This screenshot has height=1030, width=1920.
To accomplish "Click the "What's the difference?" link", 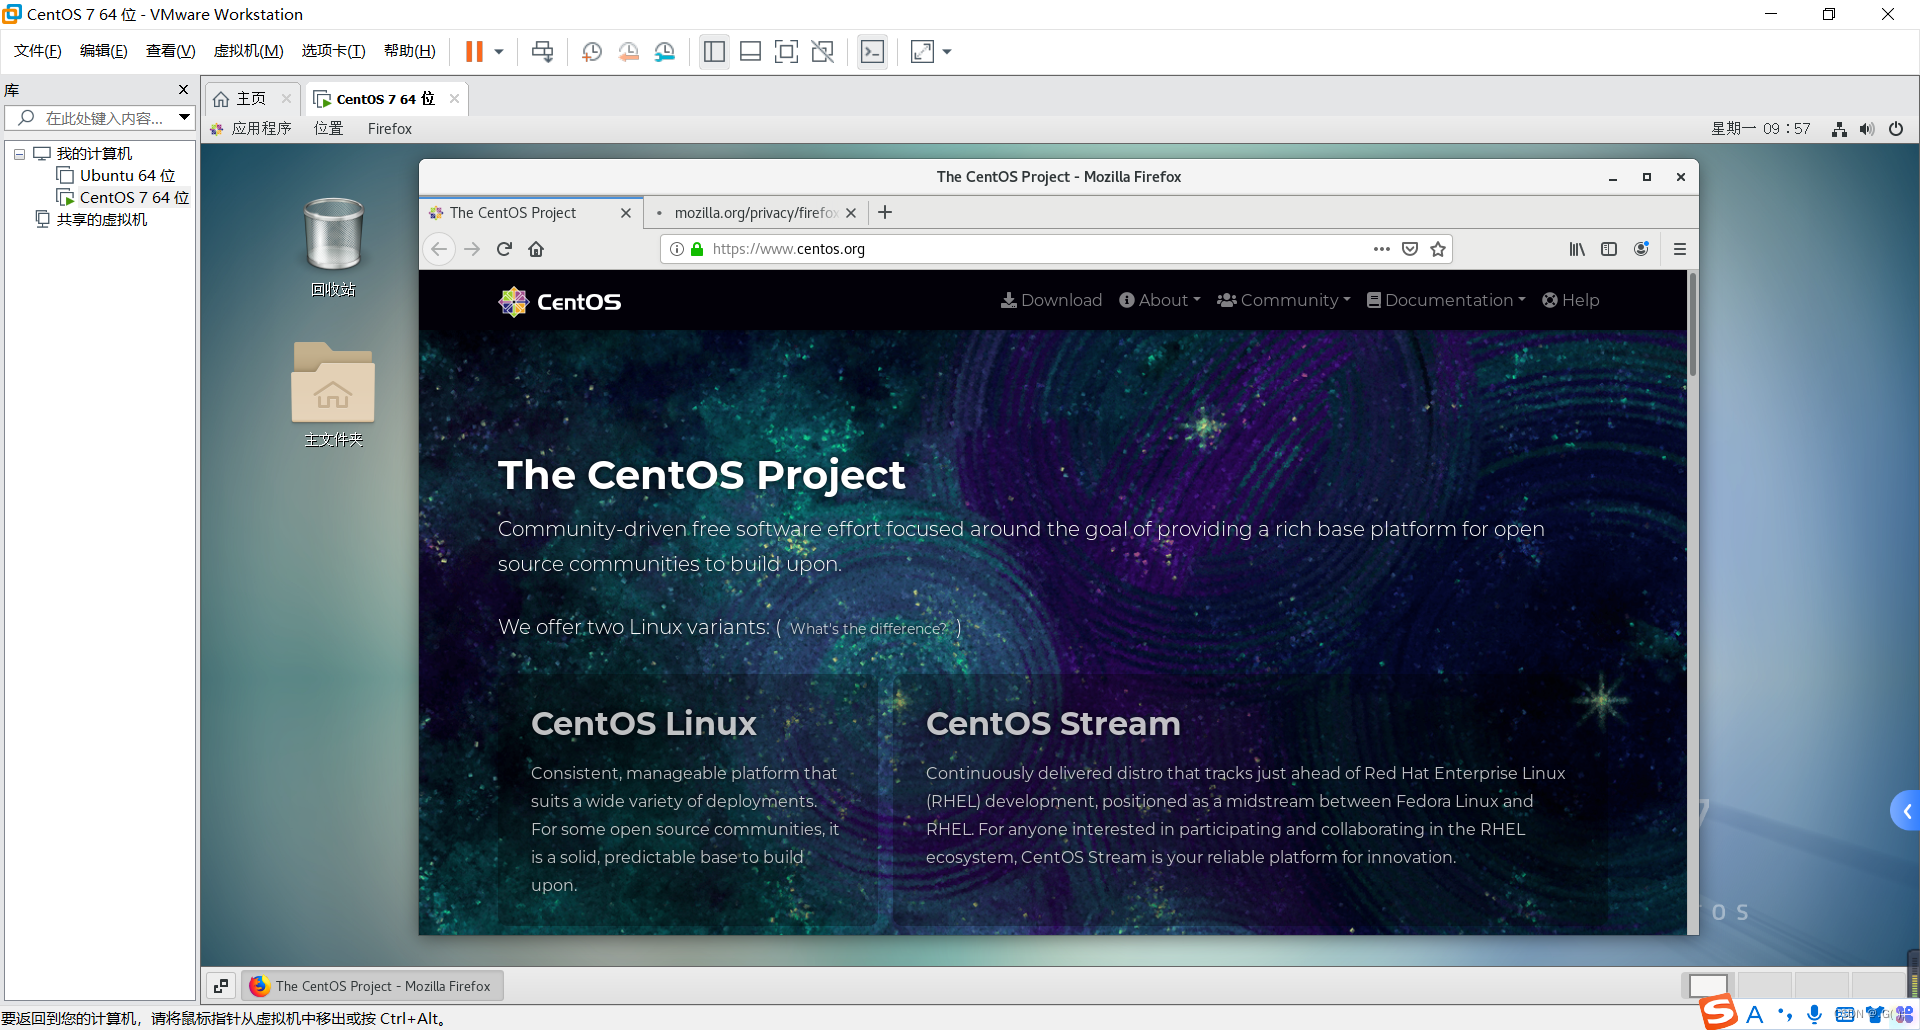I will pos(868,629).
